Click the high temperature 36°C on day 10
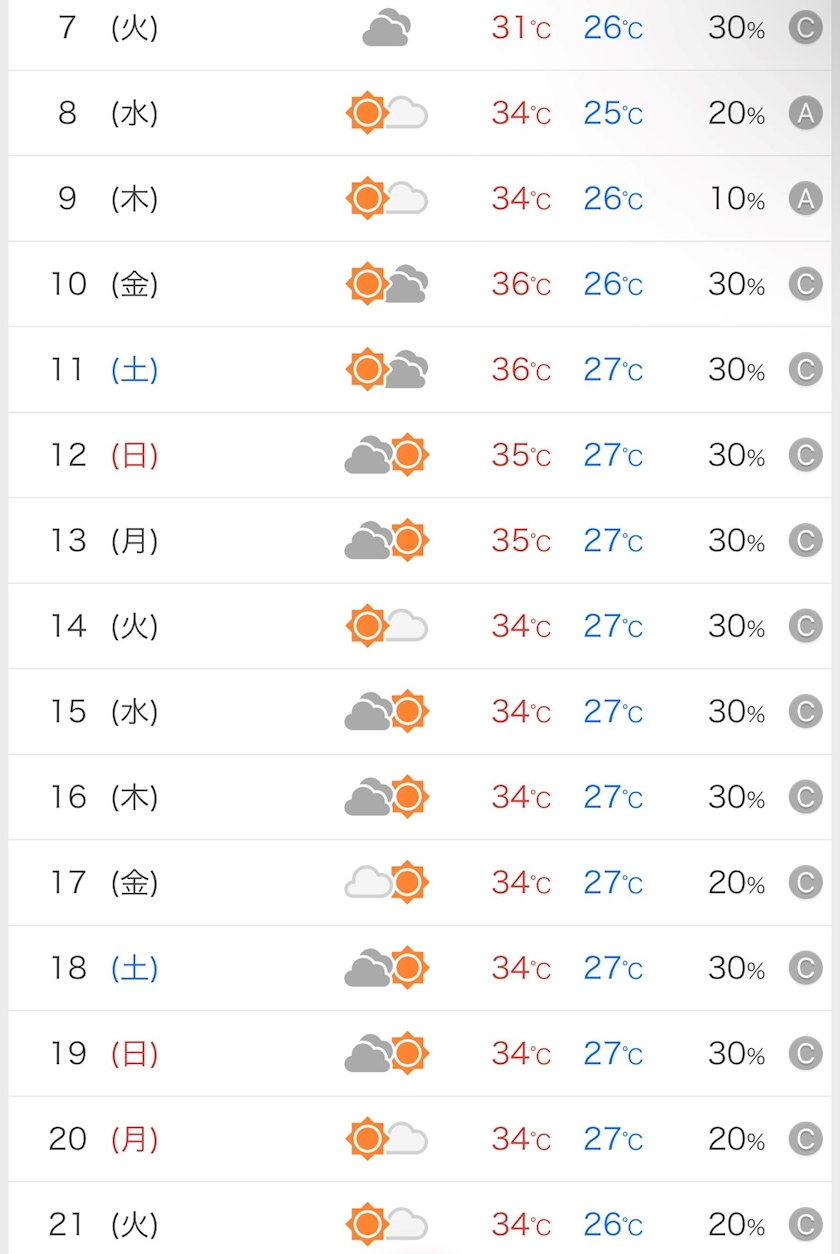 point(521,285)
